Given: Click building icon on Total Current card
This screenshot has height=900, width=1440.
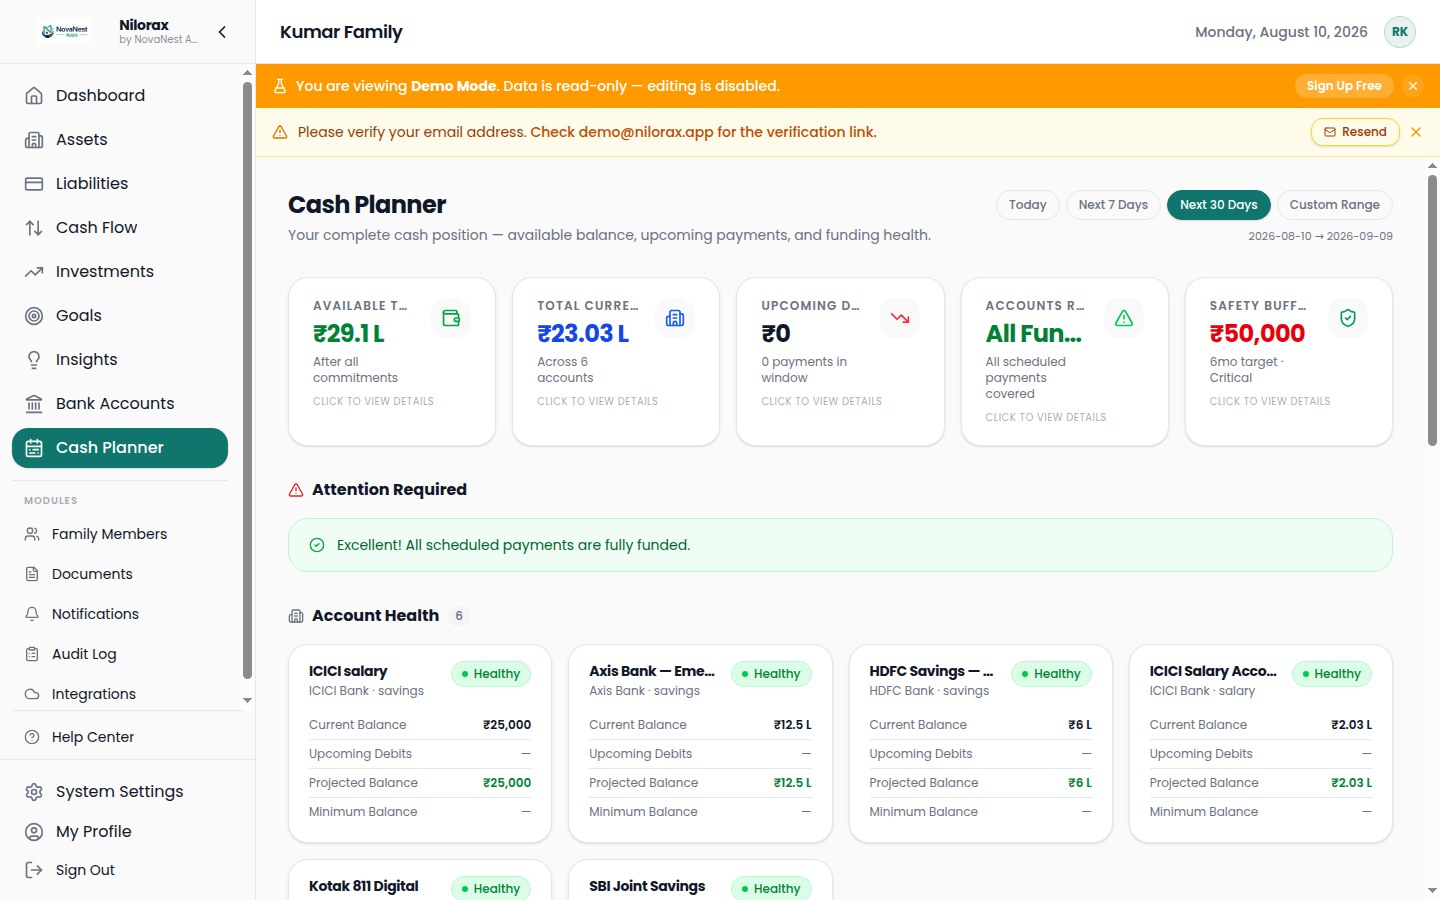Looking at the screenshot, I should 675,318.
